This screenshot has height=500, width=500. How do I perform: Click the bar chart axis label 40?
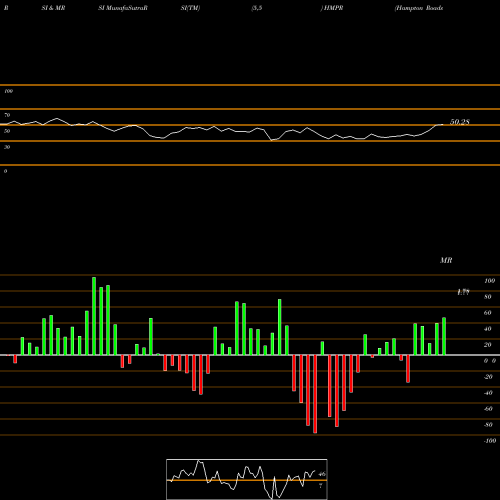pyautogui.click(x=488, y=329)
